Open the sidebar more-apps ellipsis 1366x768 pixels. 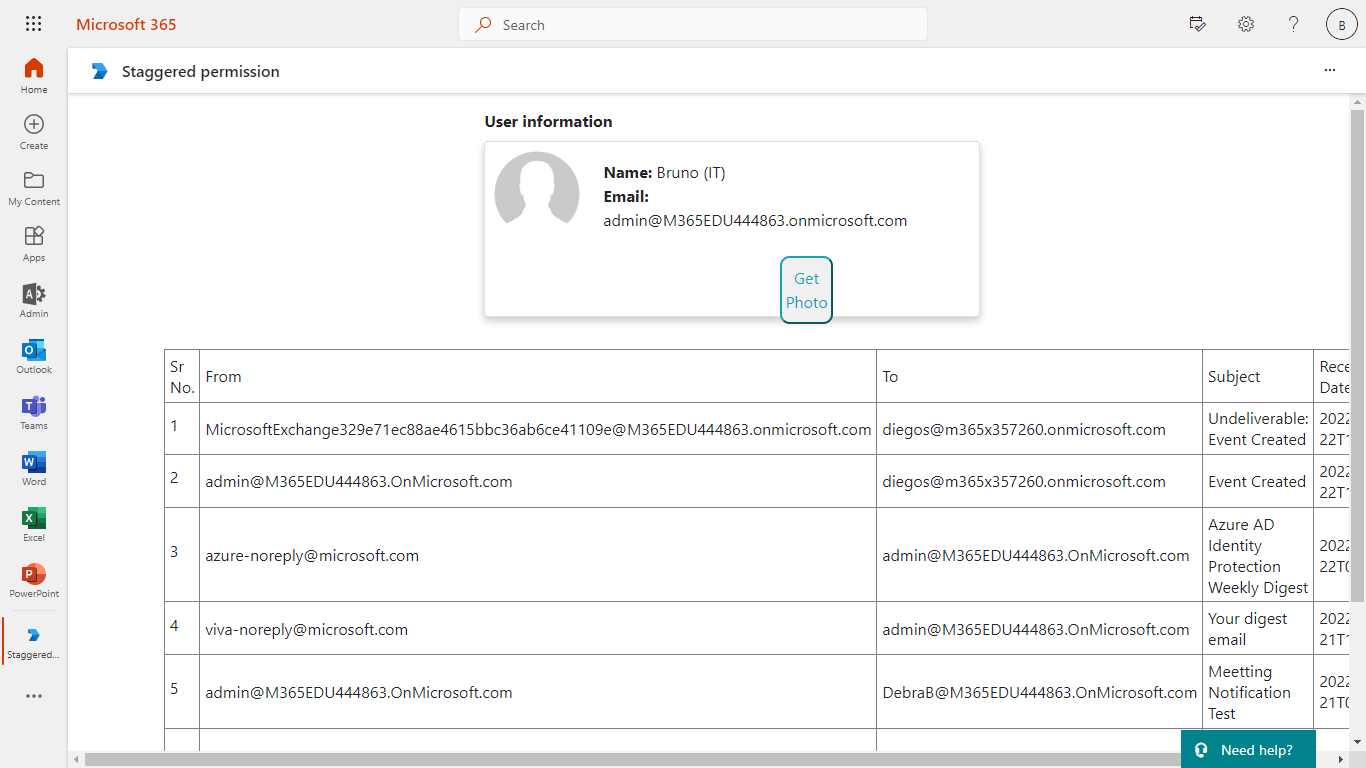[34, 696]
